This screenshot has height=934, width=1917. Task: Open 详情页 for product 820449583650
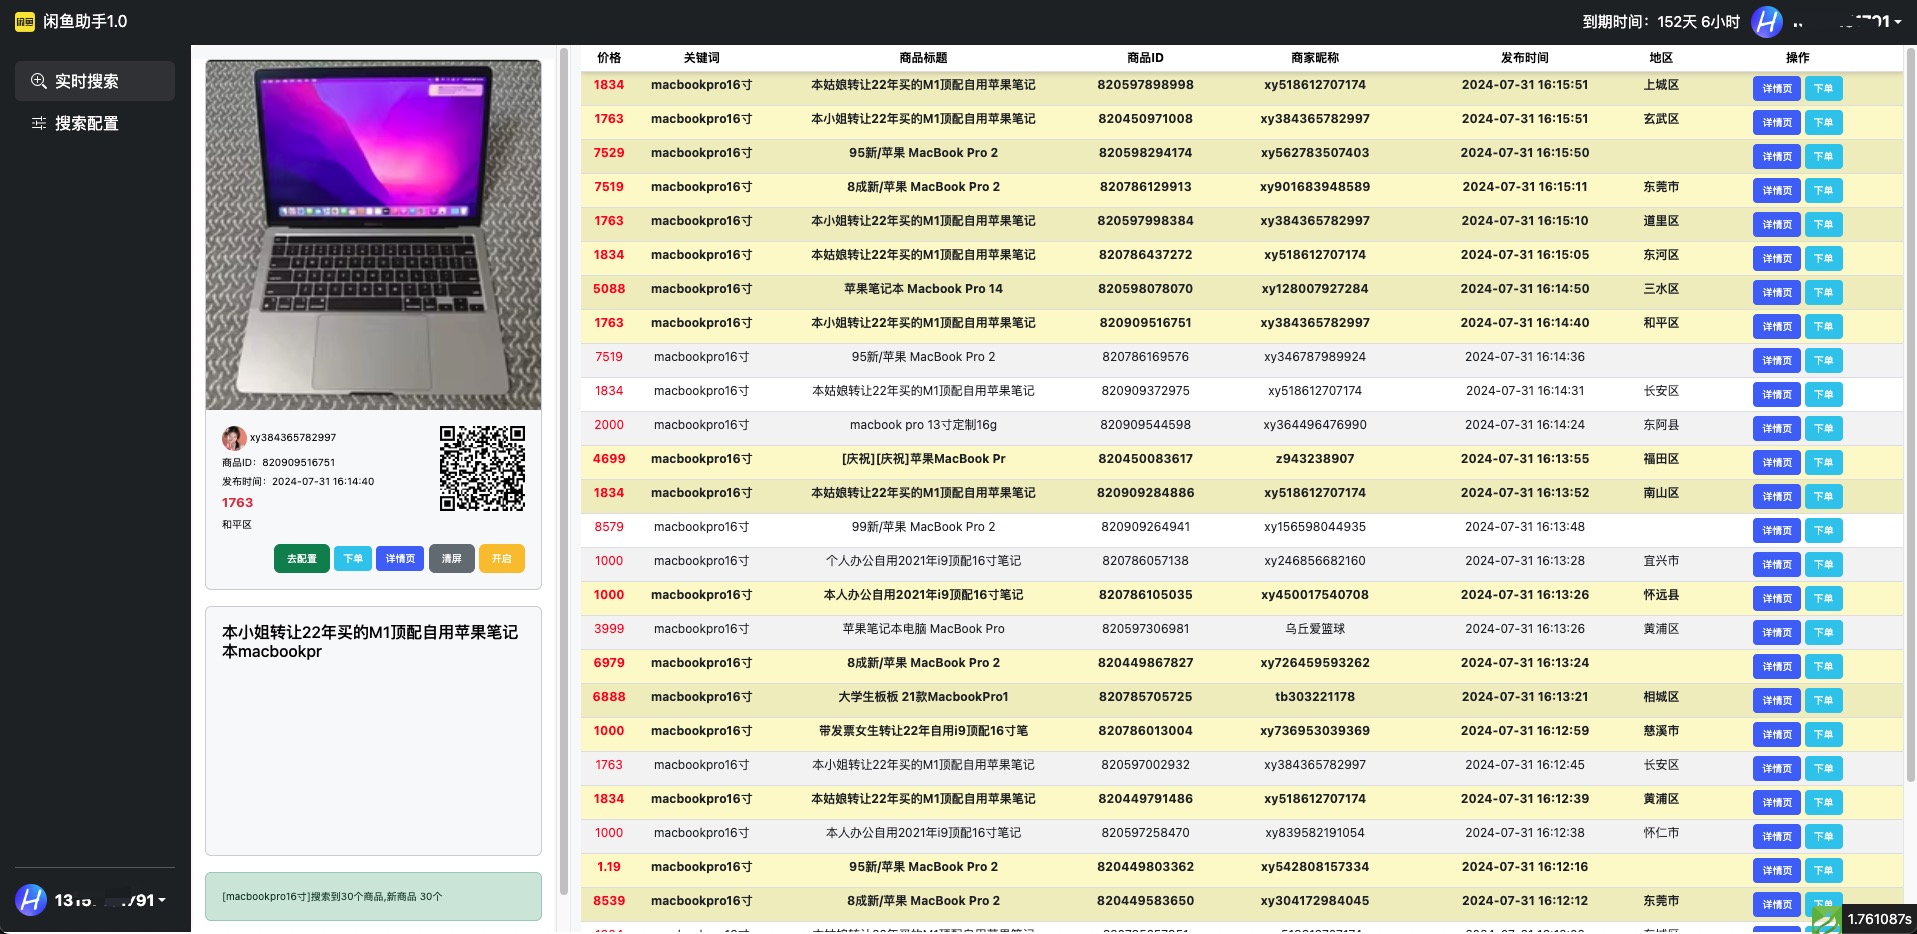tap(1777, 905)
